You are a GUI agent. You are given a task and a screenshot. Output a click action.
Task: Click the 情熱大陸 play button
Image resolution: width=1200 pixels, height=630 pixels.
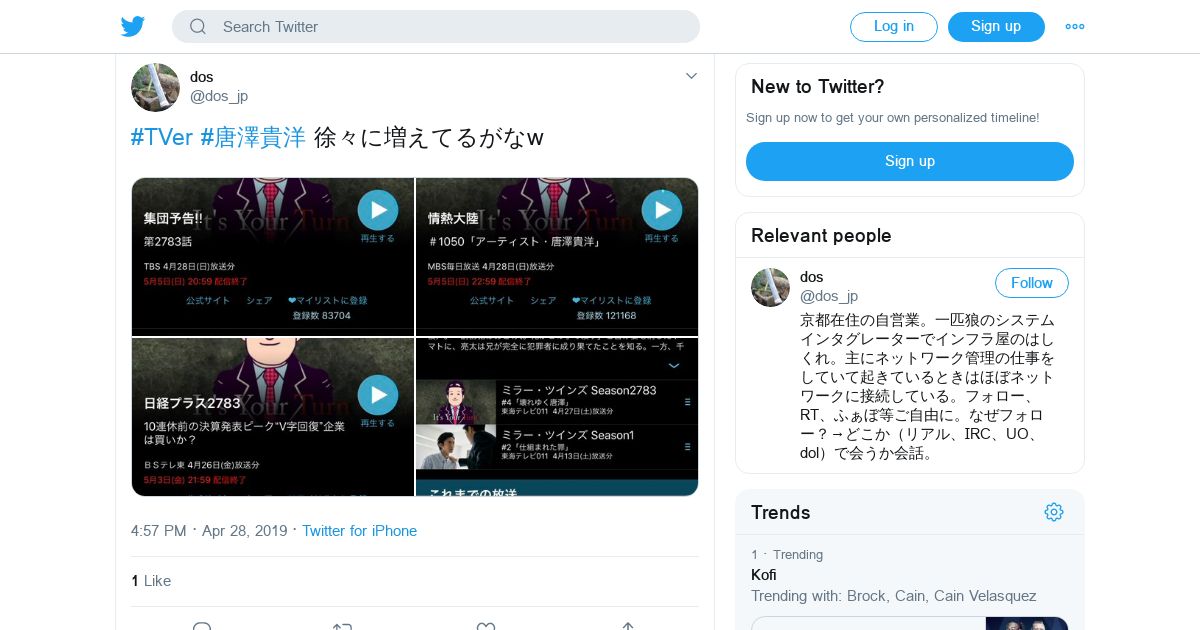pos(662,210)
